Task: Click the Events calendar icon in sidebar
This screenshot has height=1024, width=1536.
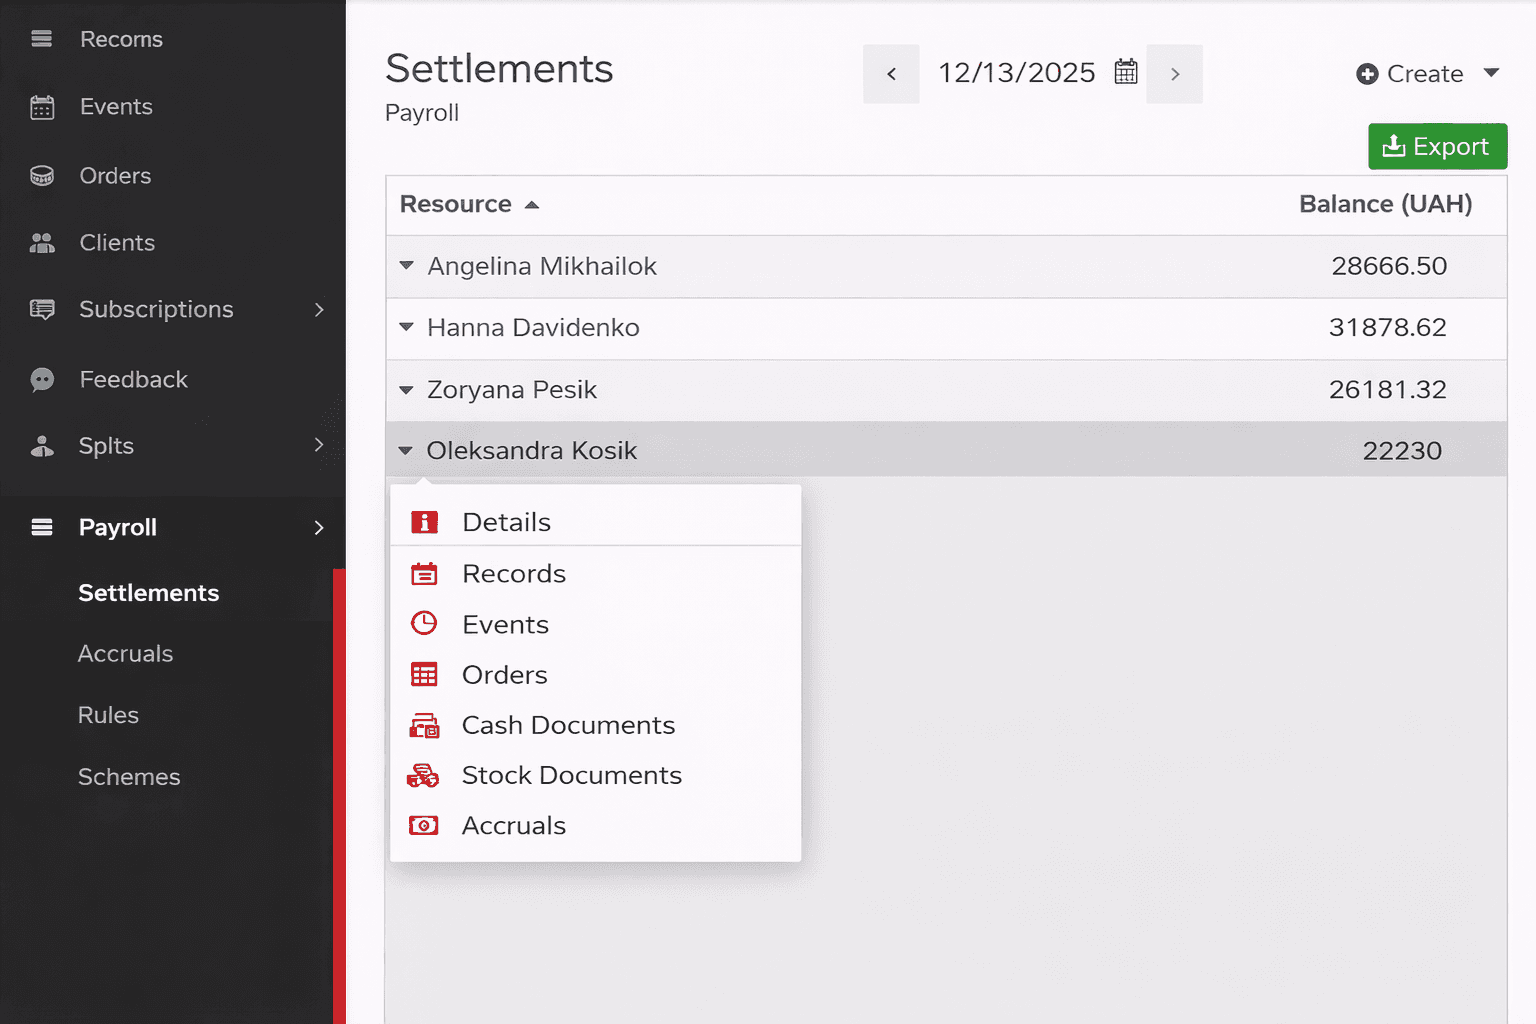Action: click(42, 107)
